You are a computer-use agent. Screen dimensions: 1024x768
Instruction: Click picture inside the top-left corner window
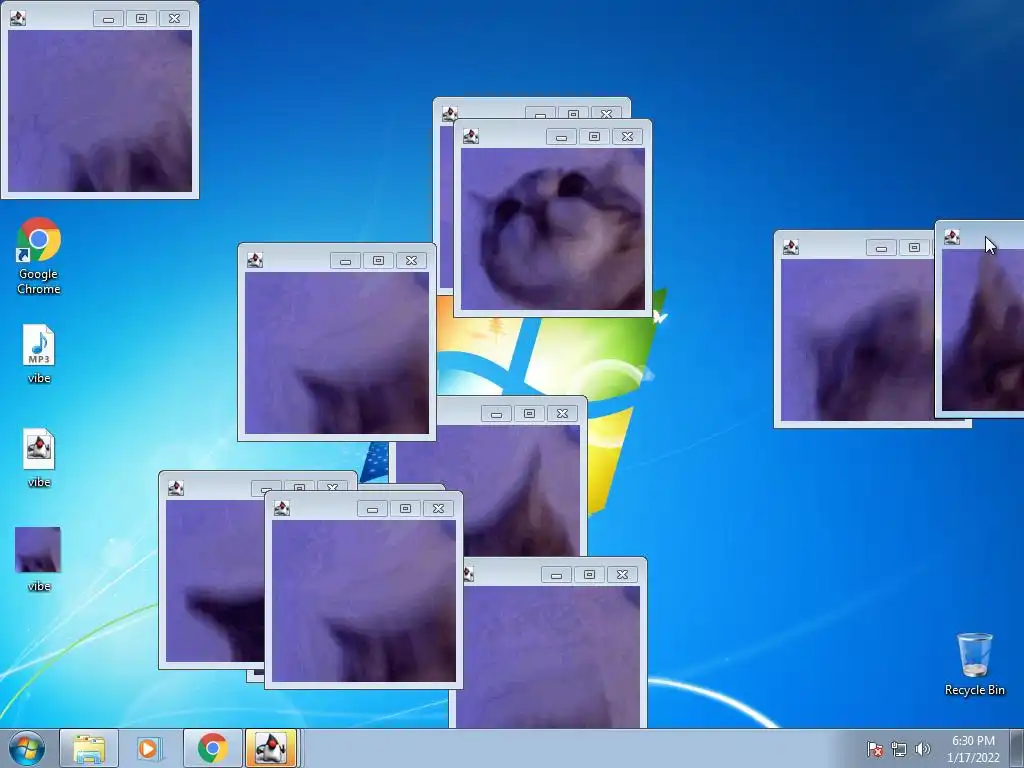100,111
